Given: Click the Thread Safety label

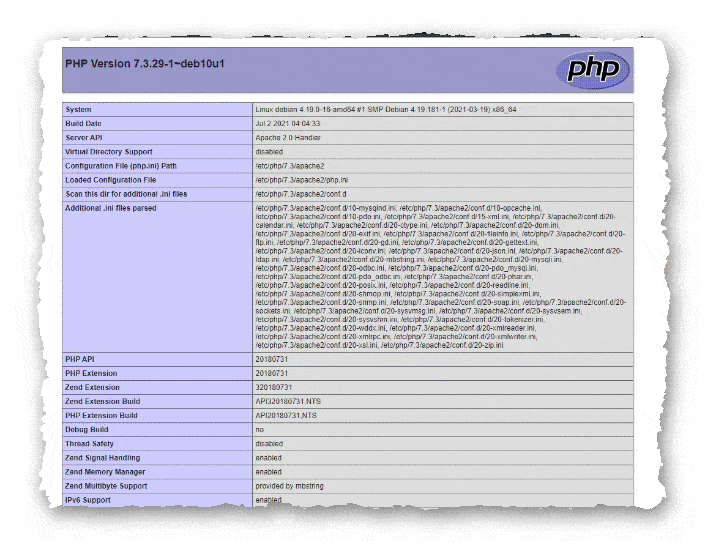Looking at the screenshot, I should (89, 444).
